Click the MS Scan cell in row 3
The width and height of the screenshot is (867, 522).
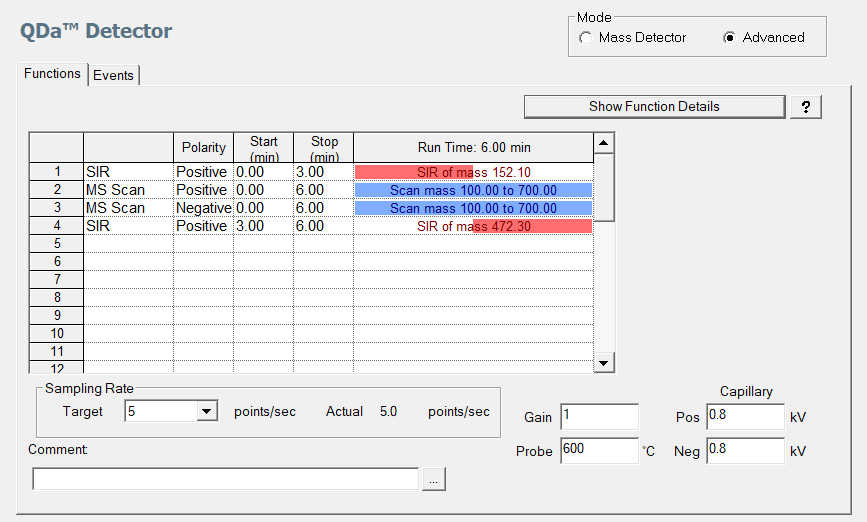tap(128, 208)
